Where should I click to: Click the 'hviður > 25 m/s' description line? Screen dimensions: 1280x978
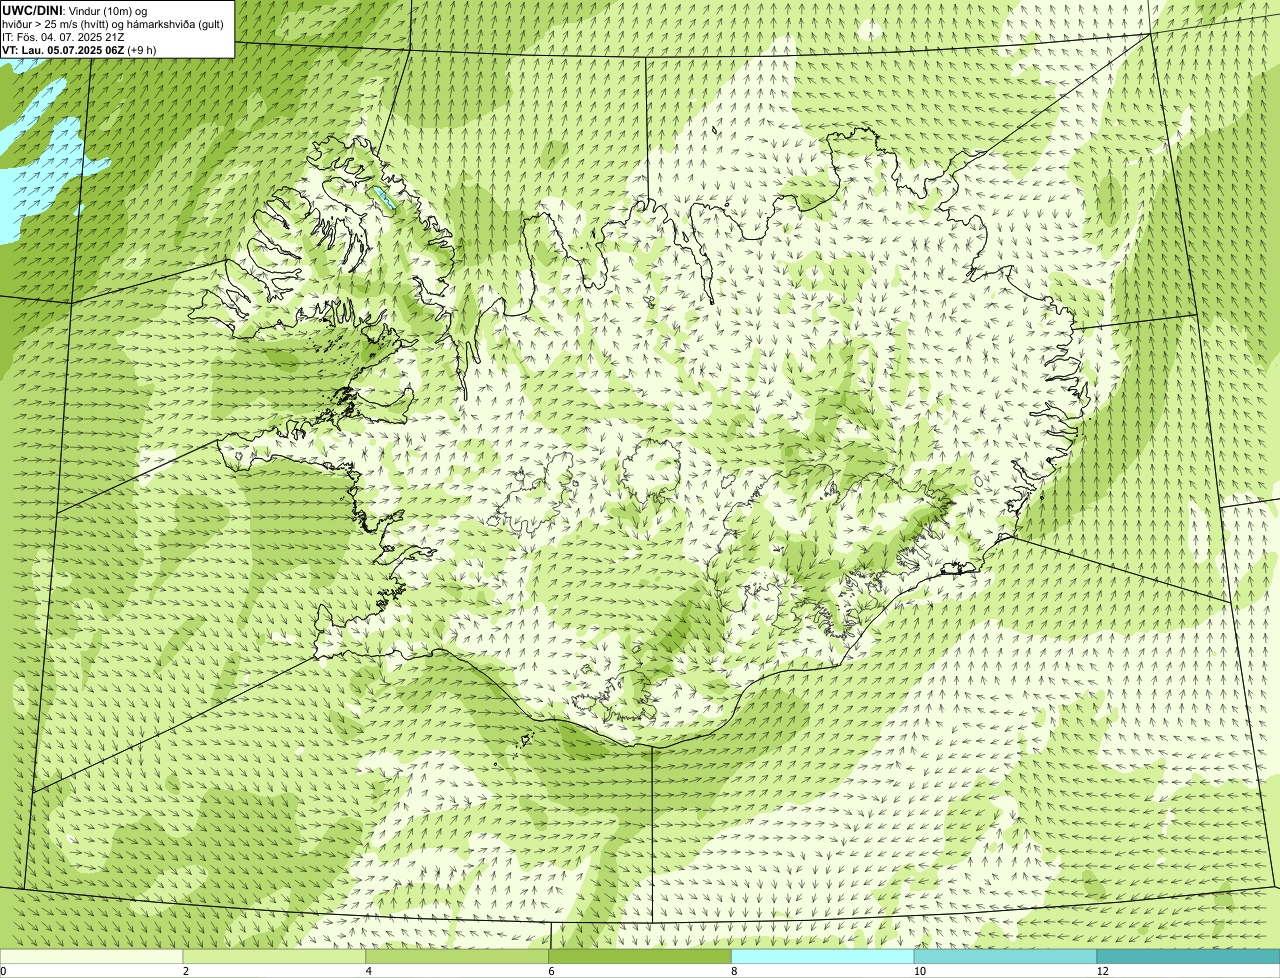113,23
